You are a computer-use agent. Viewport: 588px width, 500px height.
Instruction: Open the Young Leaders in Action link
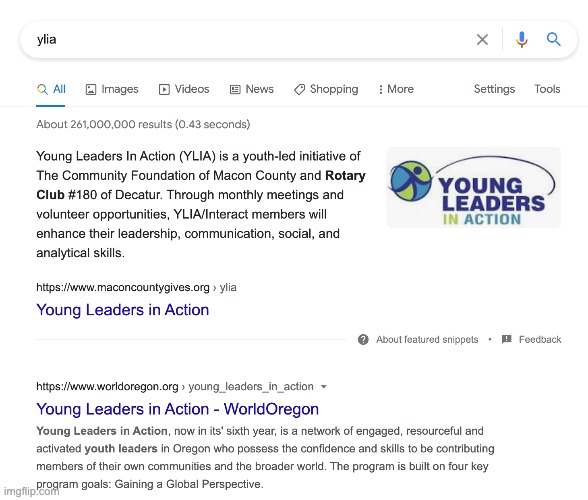pos(123,310)
